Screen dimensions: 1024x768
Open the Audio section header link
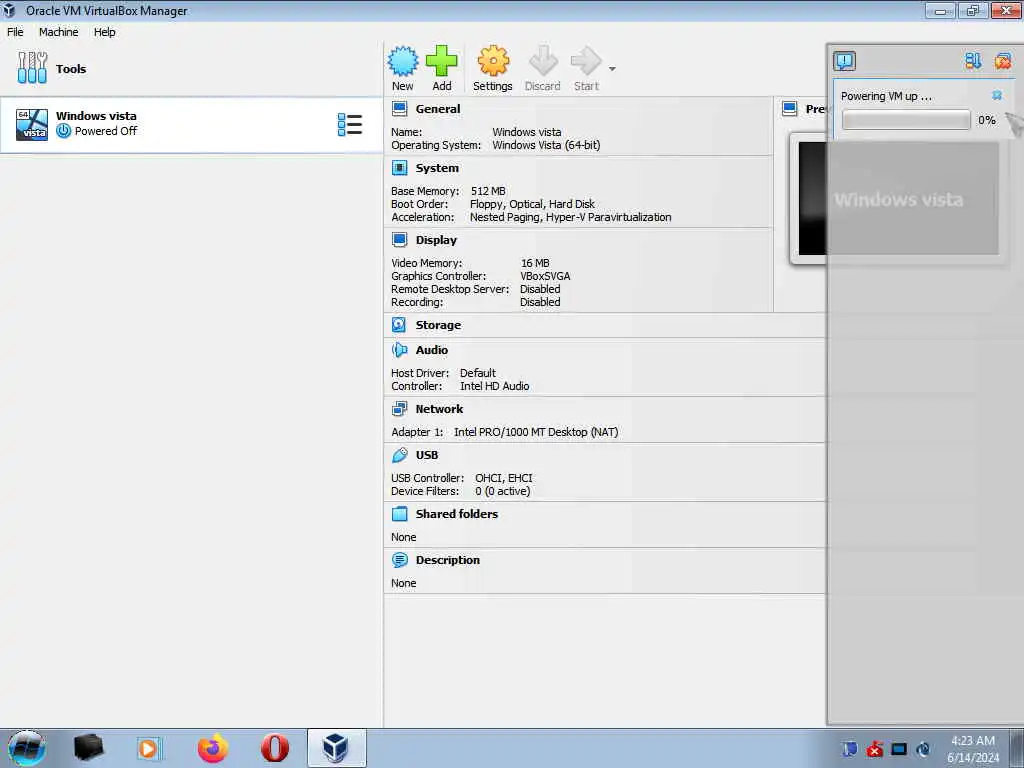432,350
